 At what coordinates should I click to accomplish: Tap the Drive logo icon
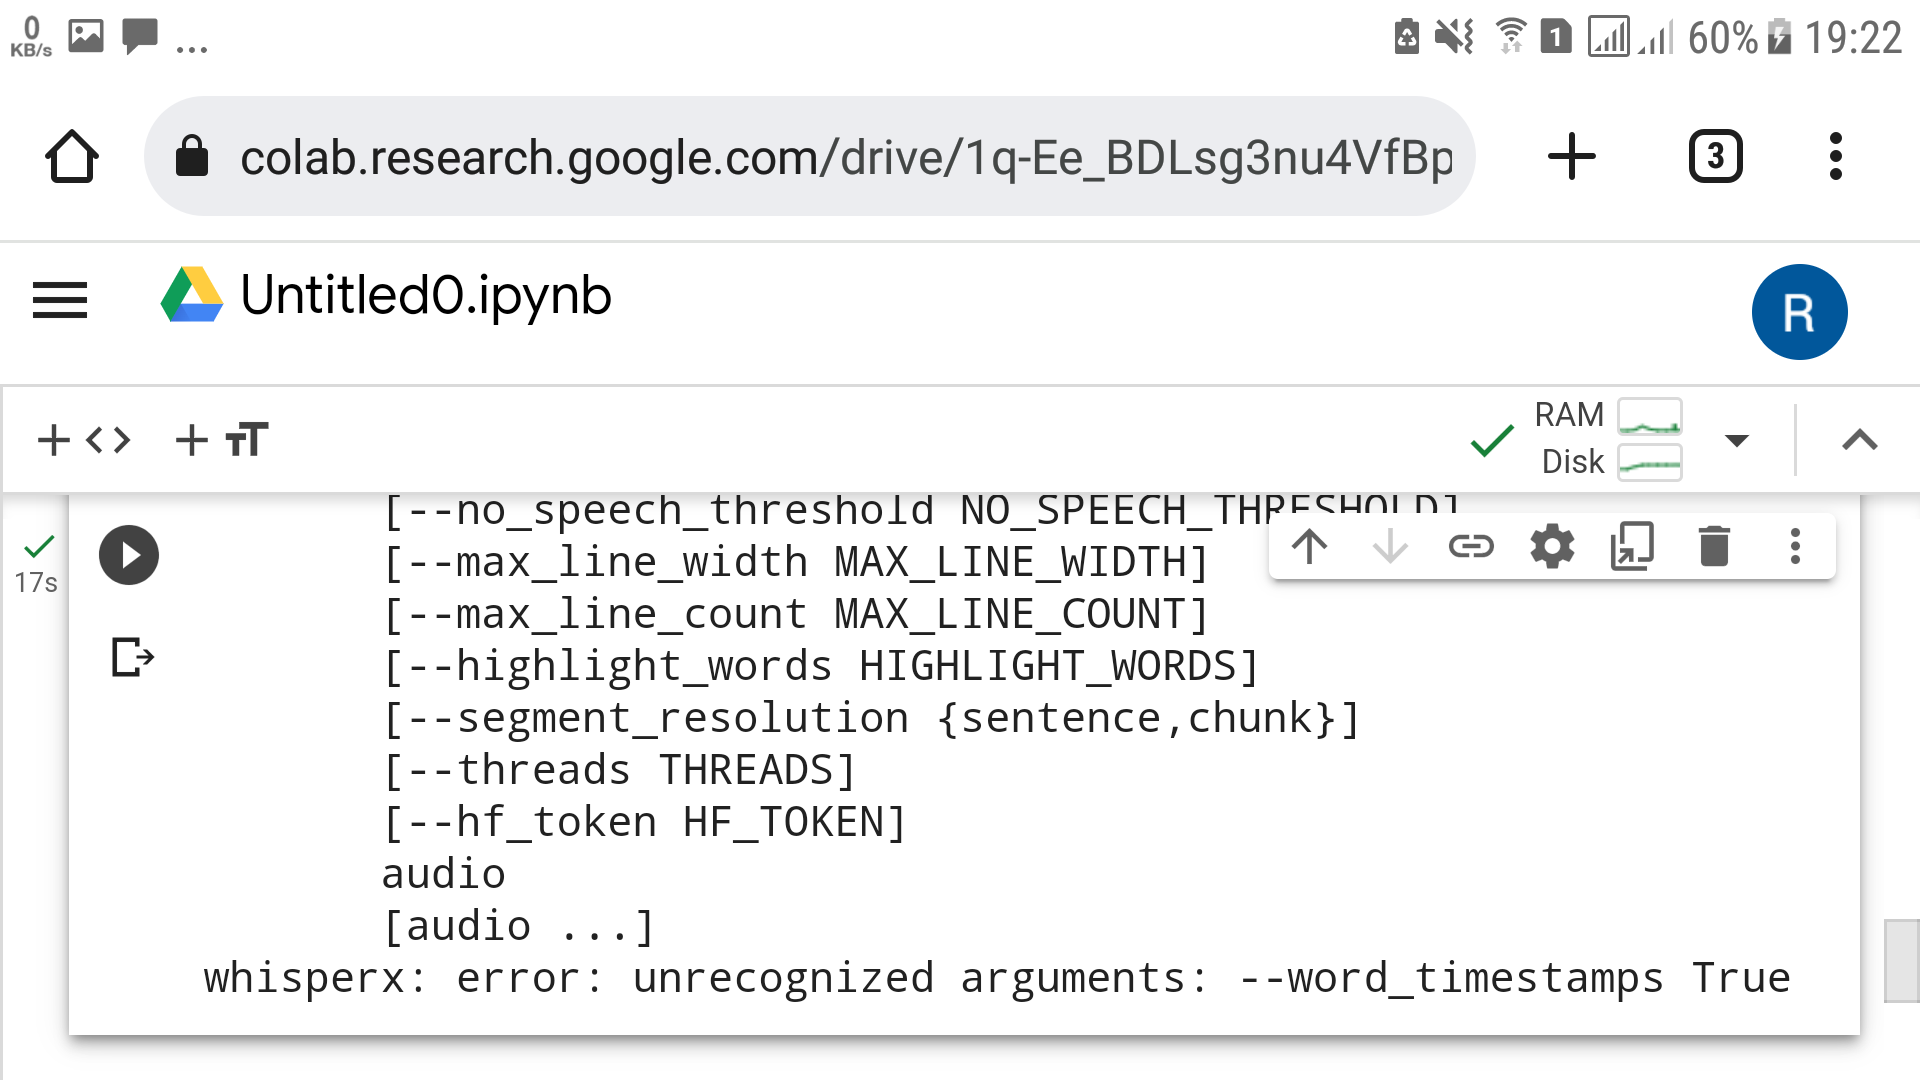point(191,296)
